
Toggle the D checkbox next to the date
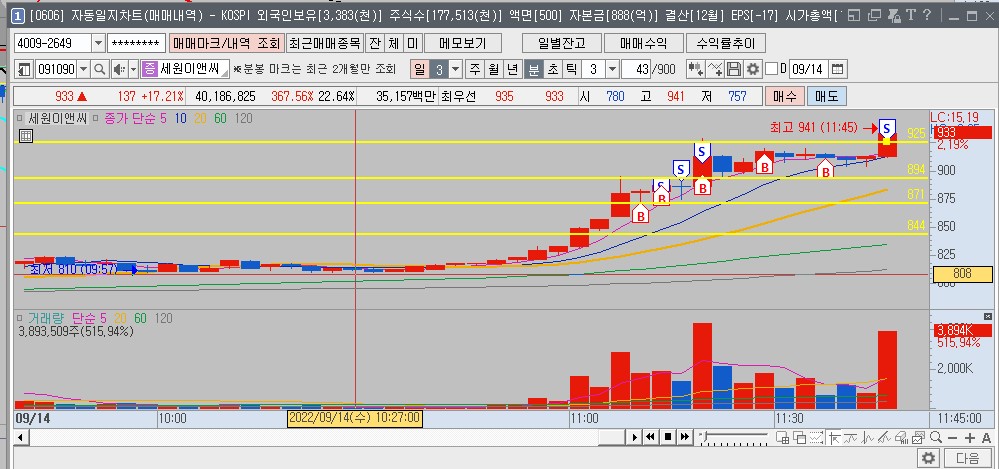[772, 69]
